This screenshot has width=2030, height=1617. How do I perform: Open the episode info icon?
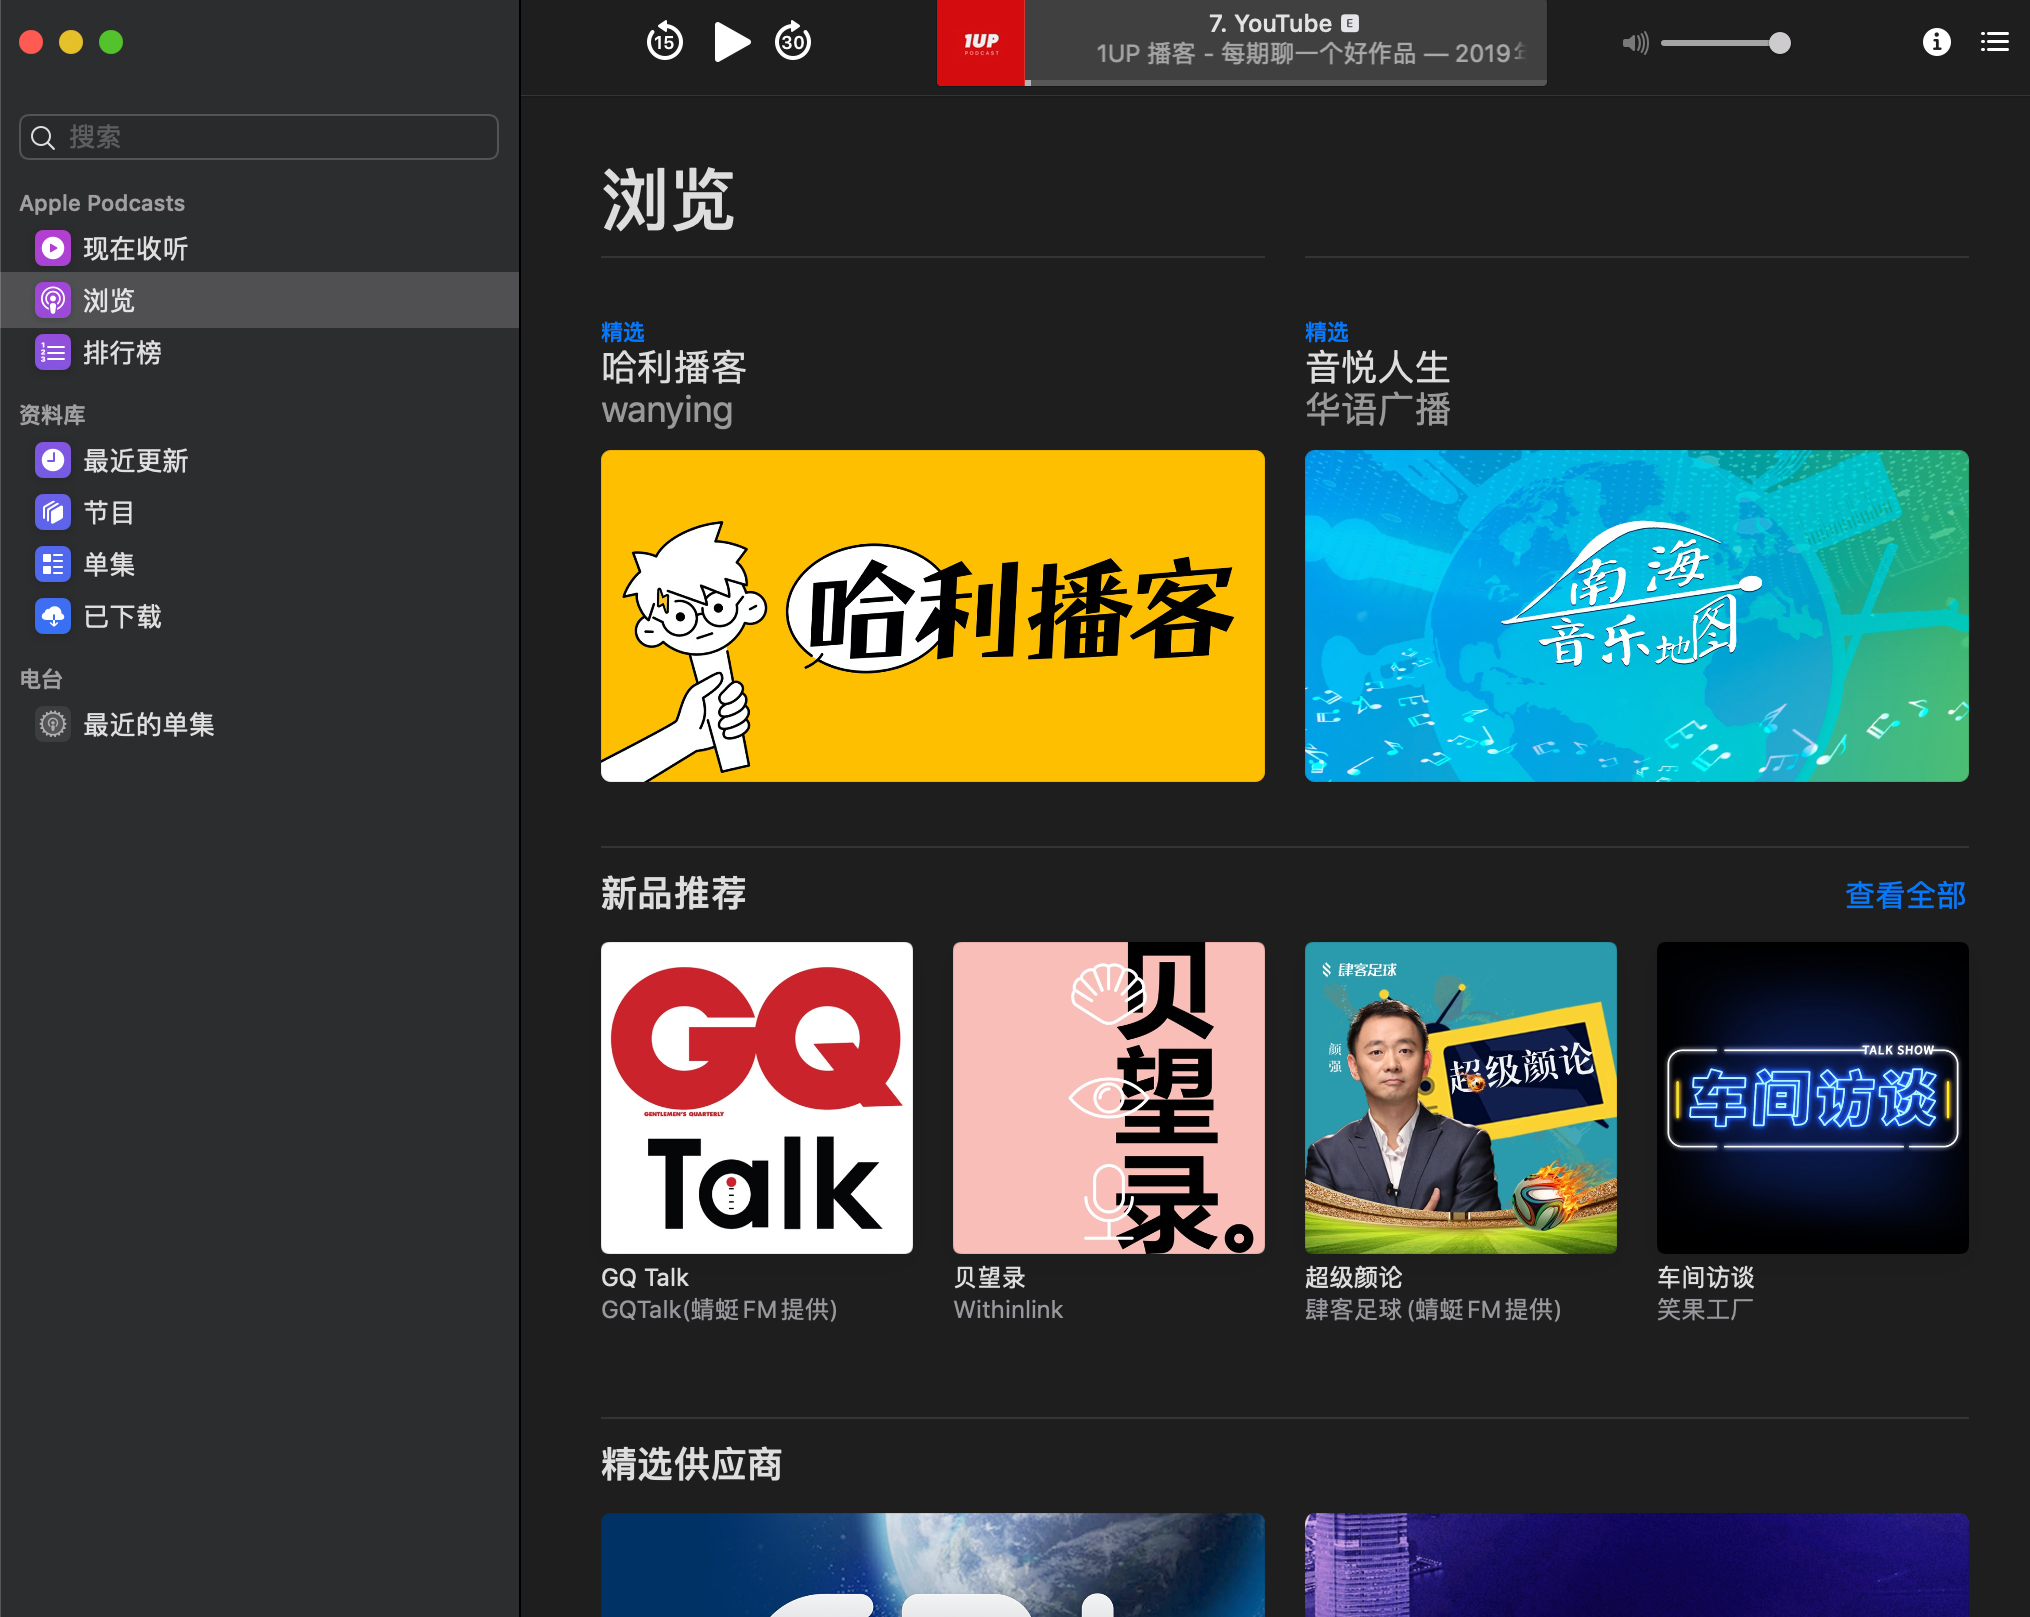[1936, 42]
